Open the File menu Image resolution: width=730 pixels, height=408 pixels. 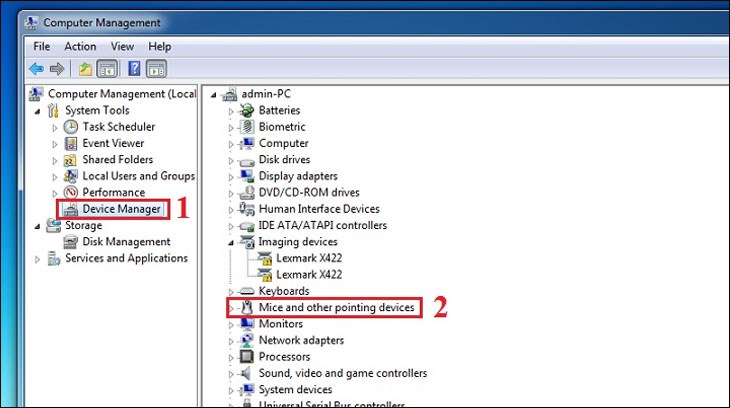pos(41,46)
